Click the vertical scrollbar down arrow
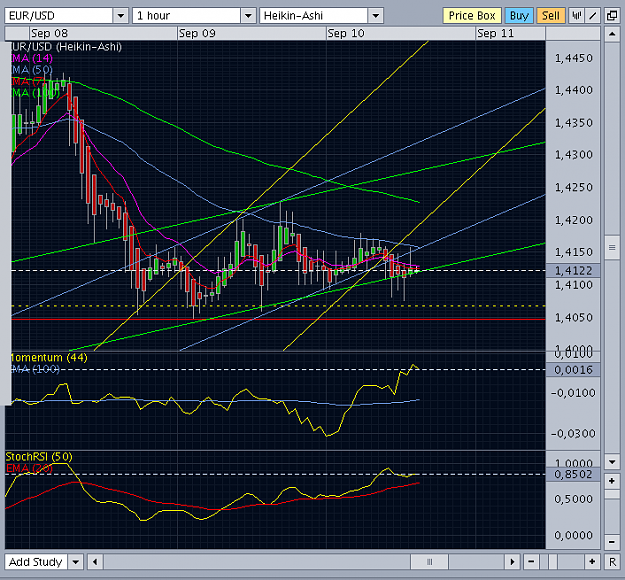The height and width of the screenshot is (580, 625). tap(612, 462)
